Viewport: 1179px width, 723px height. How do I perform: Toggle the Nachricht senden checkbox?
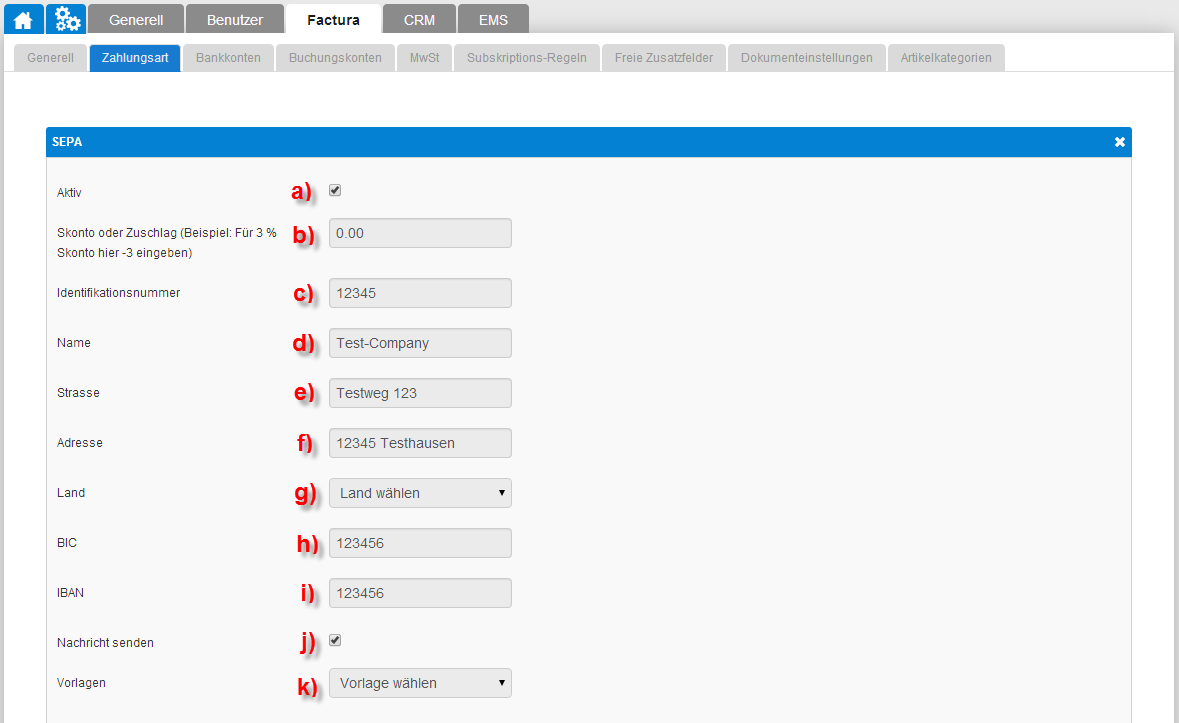click(x=335, y=640)
